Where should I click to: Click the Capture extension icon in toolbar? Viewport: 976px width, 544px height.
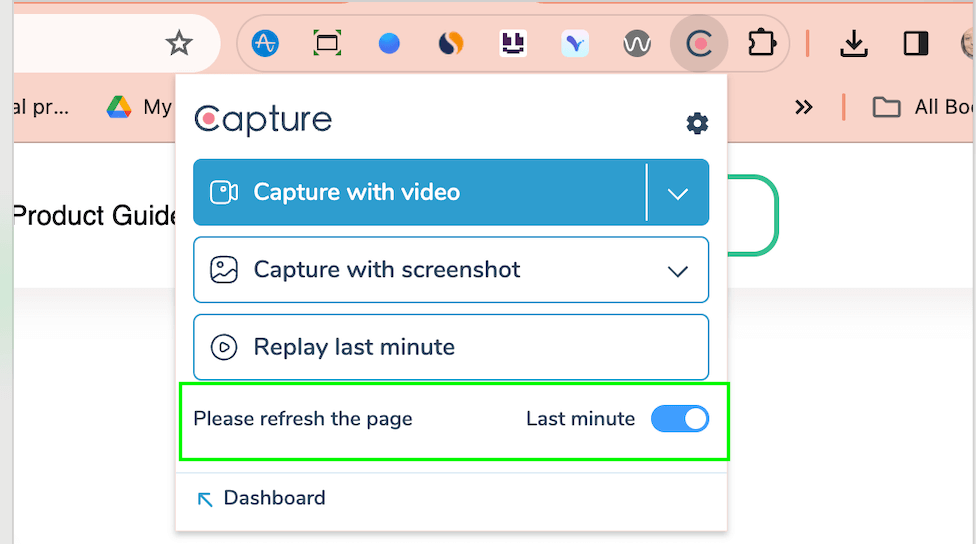698,44
